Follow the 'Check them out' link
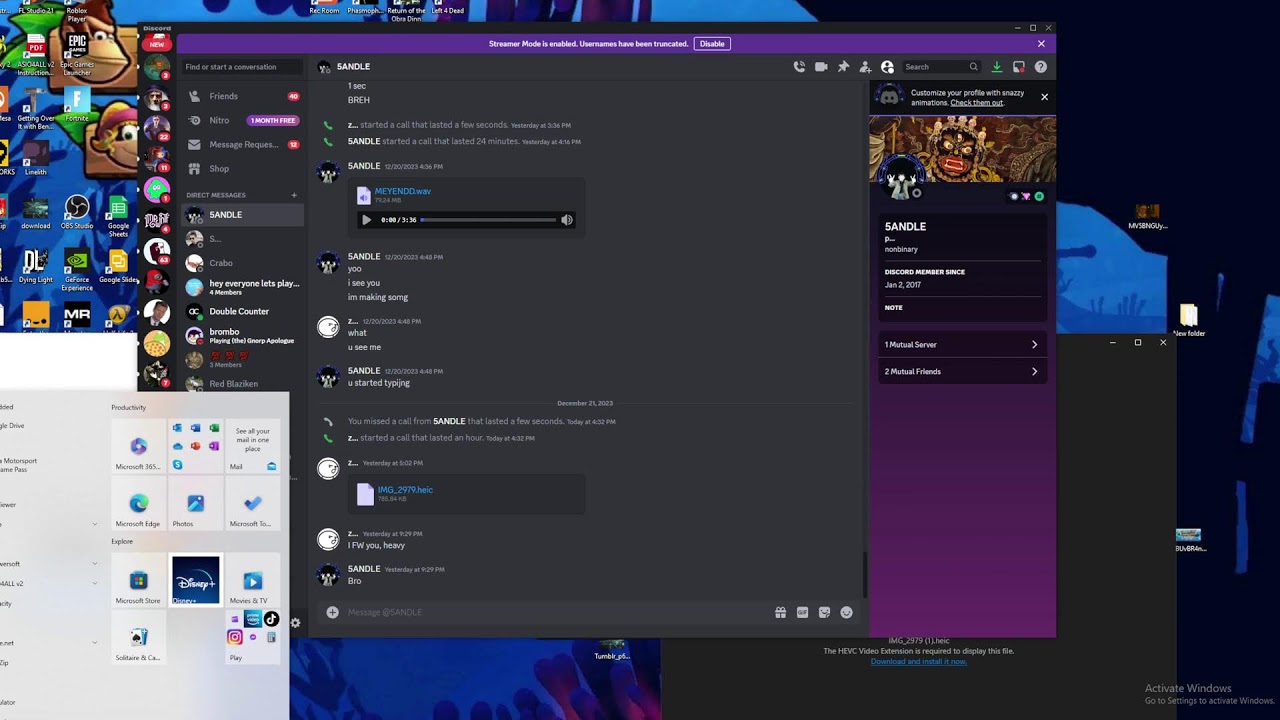 click(976, 103)
